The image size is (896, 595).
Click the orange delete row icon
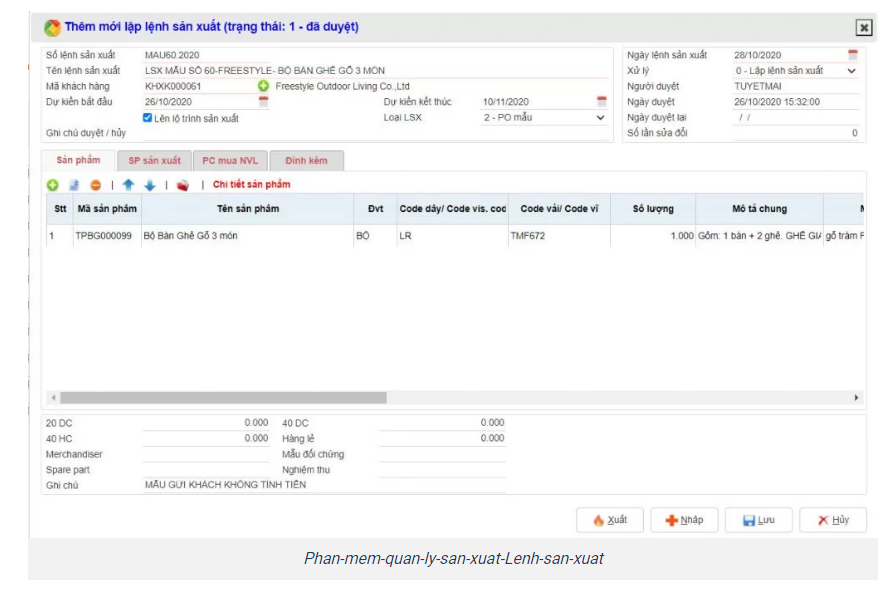tap(96, 185)
